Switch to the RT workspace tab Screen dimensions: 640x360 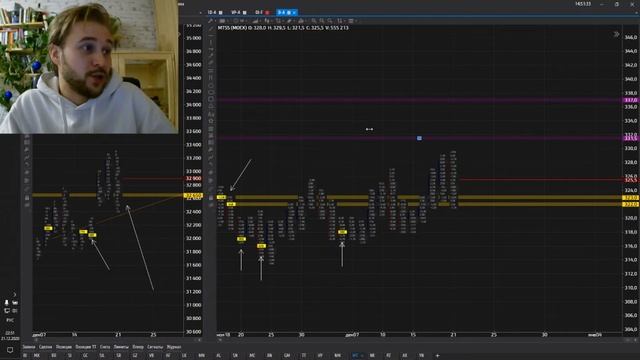(x=388, y=356)
